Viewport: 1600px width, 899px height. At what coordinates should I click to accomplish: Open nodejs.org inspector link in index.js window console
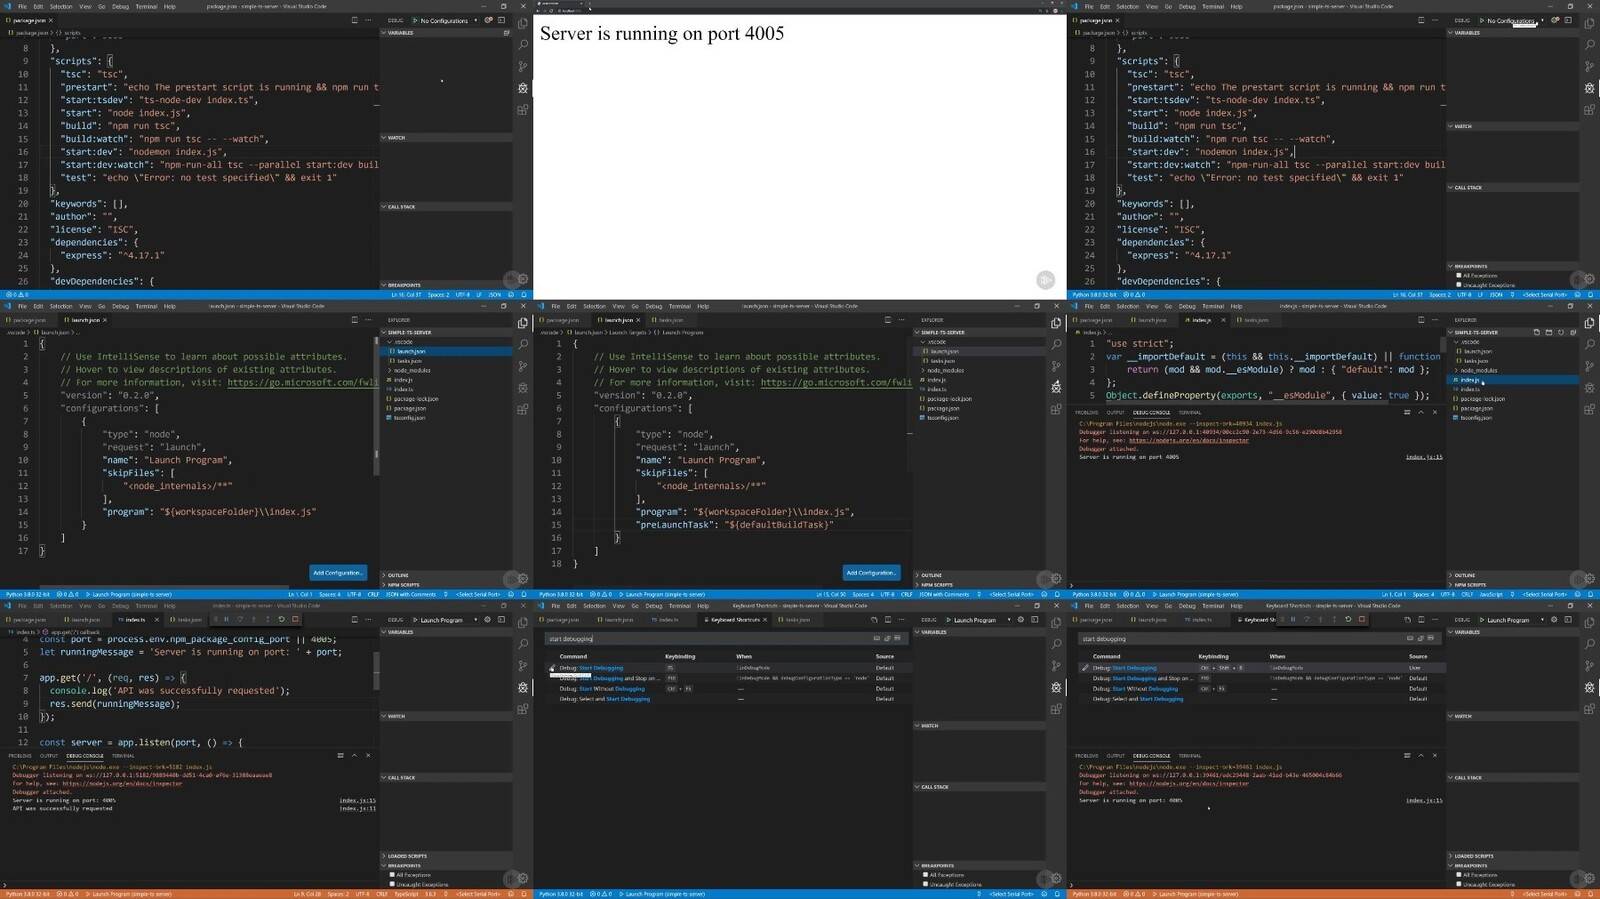click(x=1189, y=440)
